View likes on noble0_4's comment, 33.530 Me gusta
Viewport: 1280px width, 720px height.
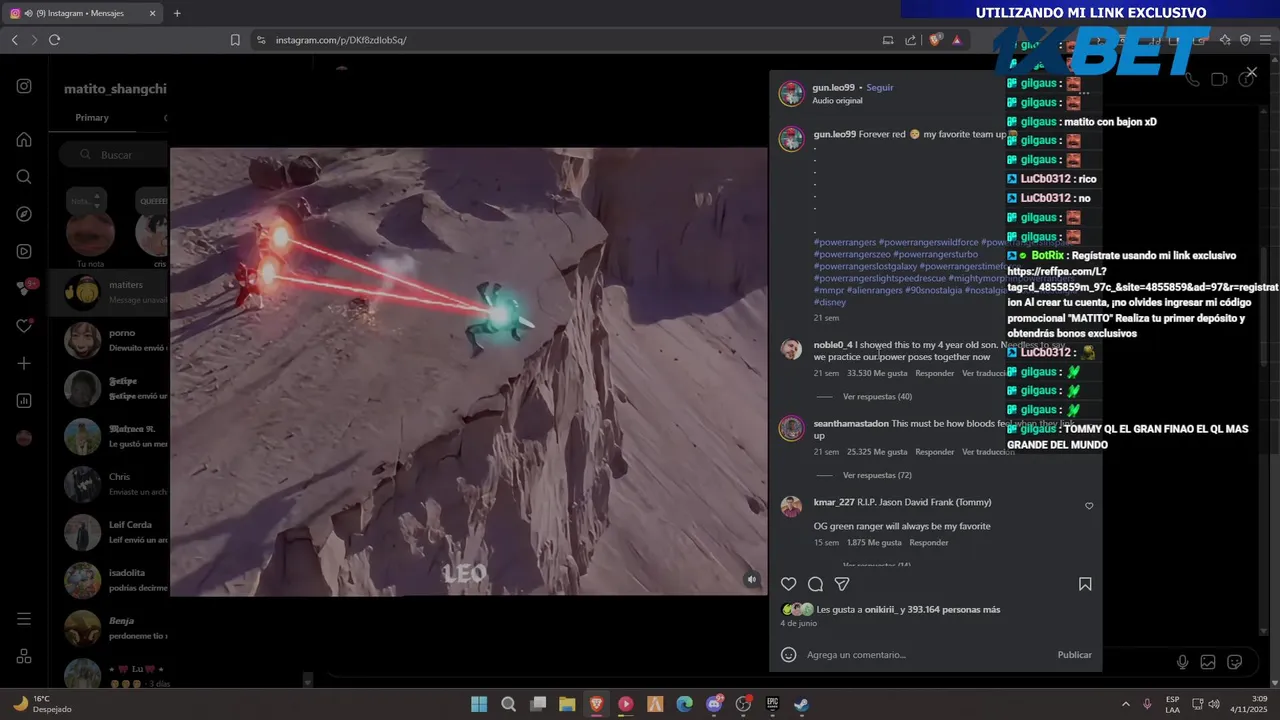tap(877, 373)
